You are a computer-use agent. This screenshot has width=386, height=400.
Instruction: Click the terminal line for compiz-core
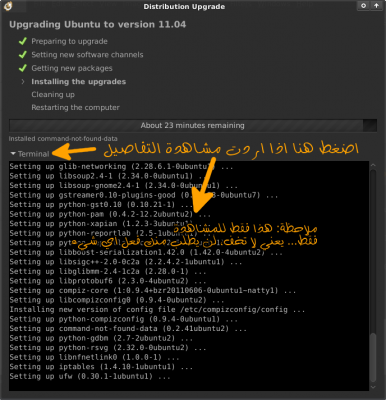tap(153, 291)
